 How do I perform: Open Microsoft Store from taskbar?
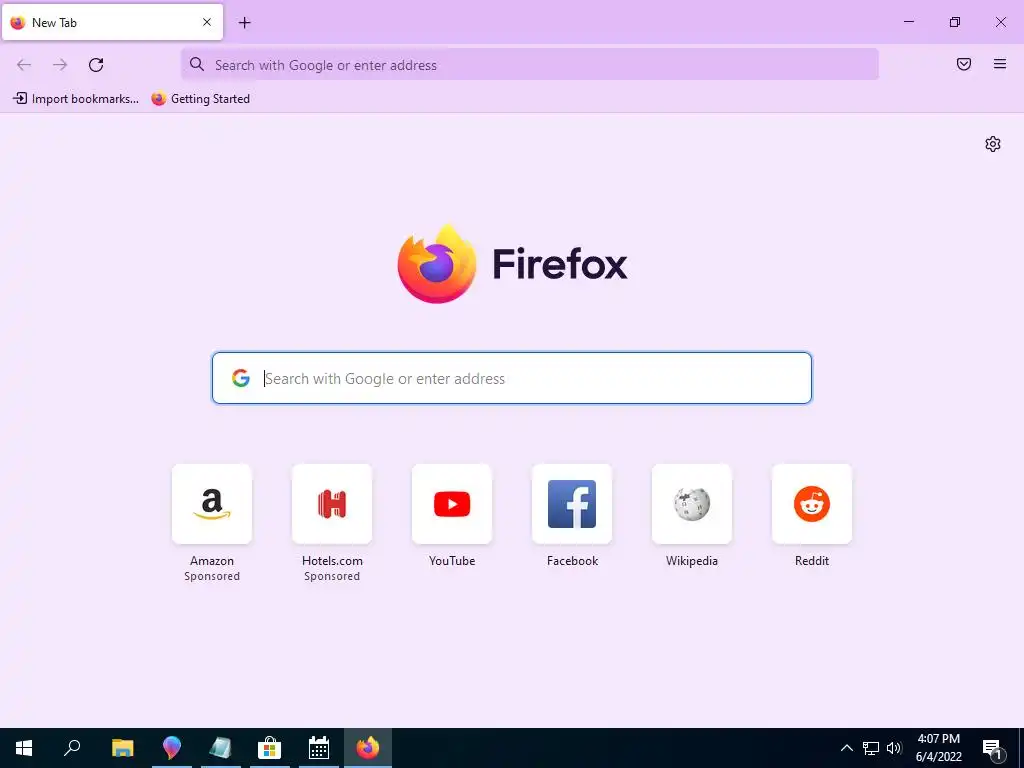tap(269, 748)
